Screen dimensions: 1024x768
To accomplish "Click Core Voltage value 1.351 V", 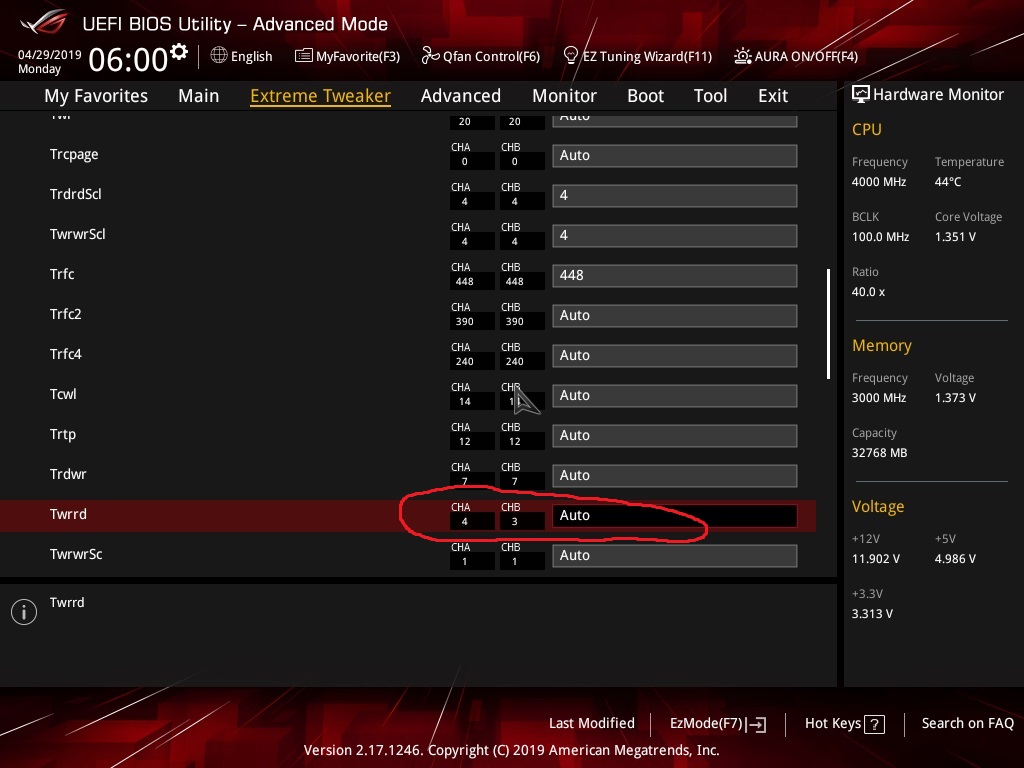I will (x=955, y=236).
